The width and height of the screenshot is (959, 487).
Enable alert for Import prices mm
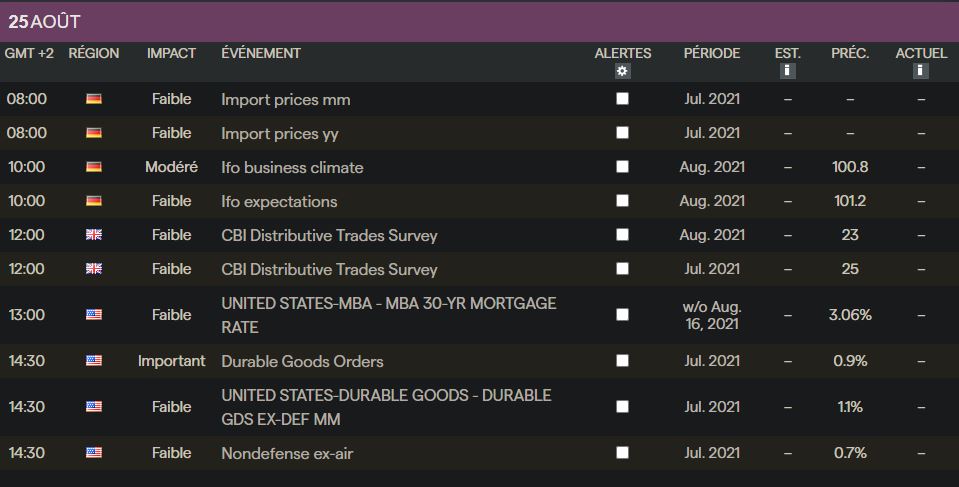point(622,99)
